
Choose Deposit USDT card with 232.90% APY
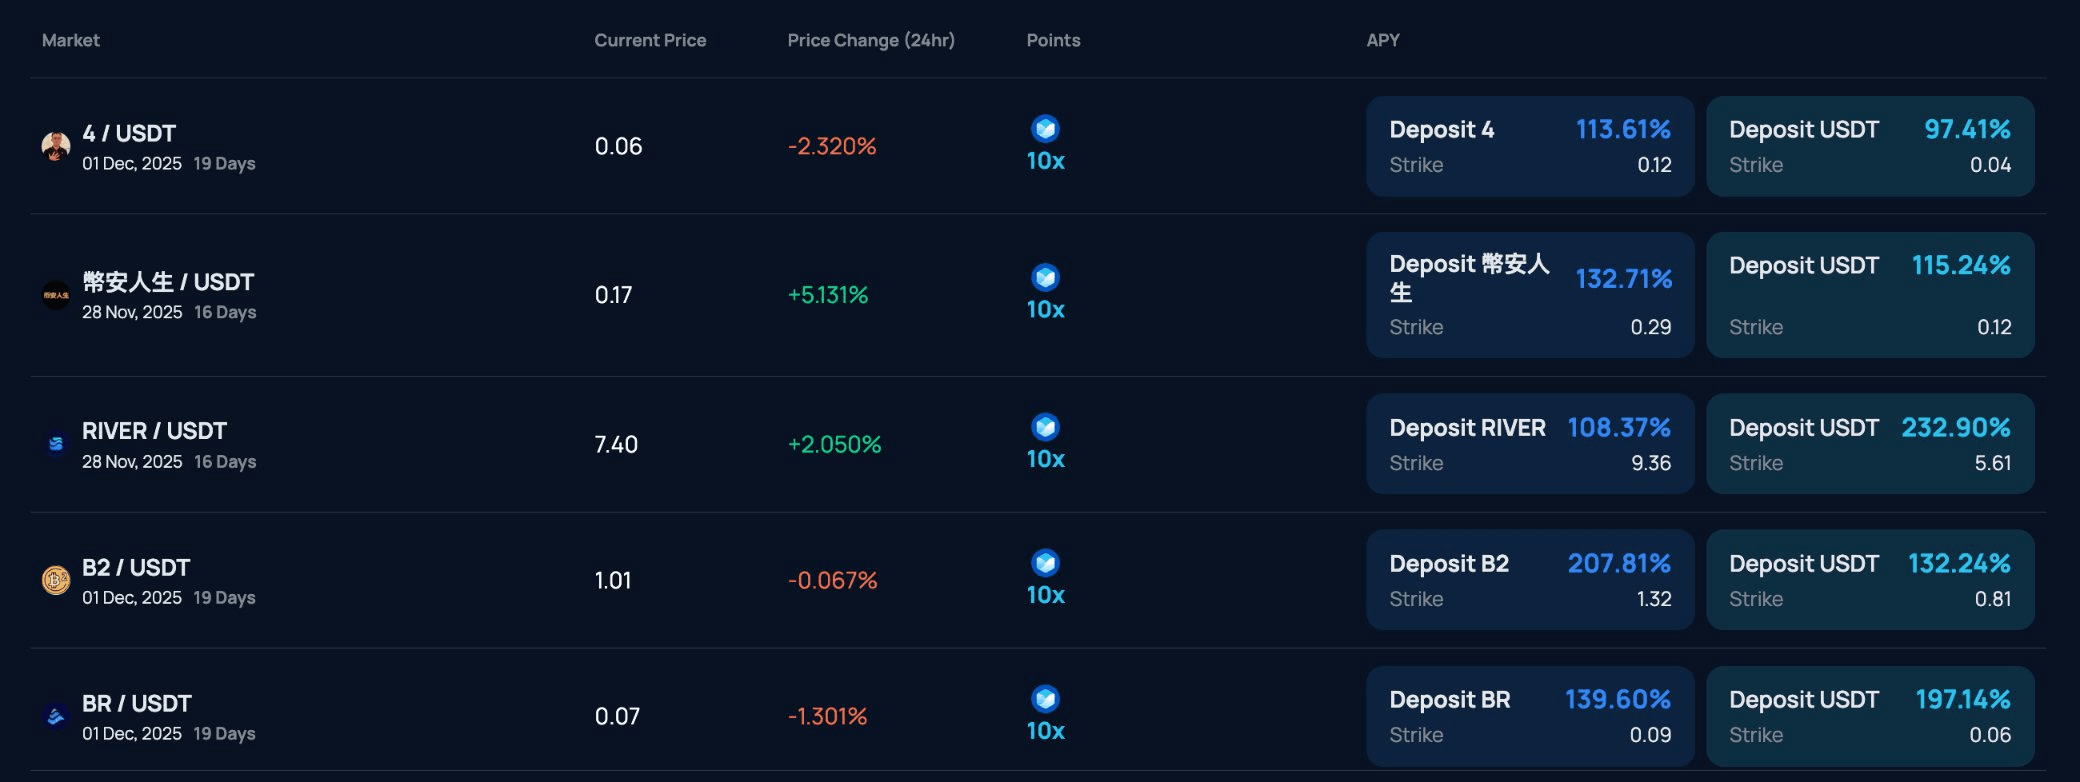click(1870, 444)
